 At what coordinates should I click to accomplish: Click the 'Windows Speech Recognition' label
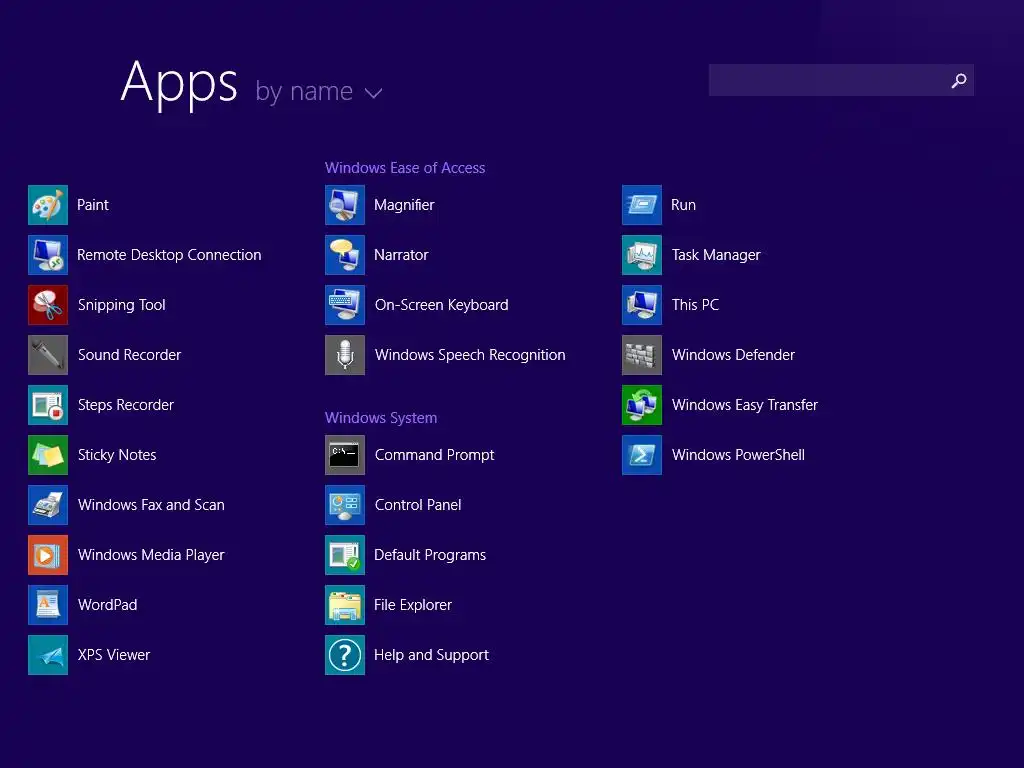(470, 355)
